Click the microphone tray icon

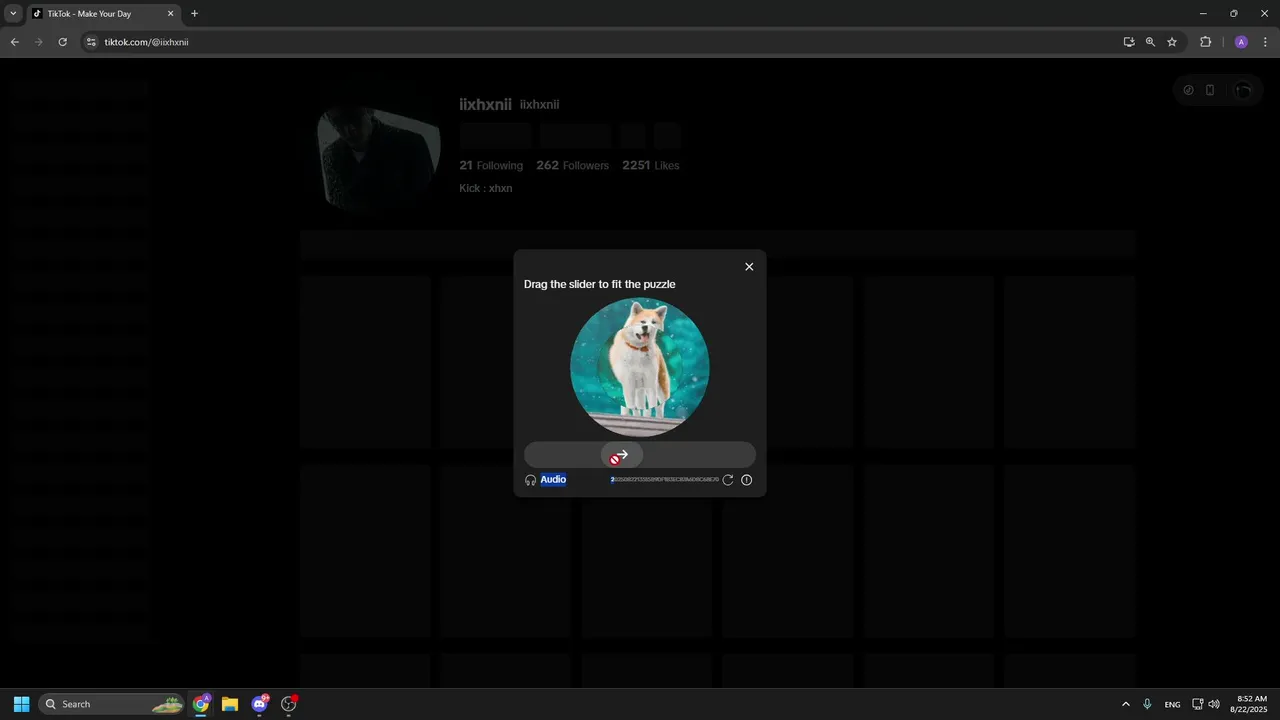click(1147, 704)
